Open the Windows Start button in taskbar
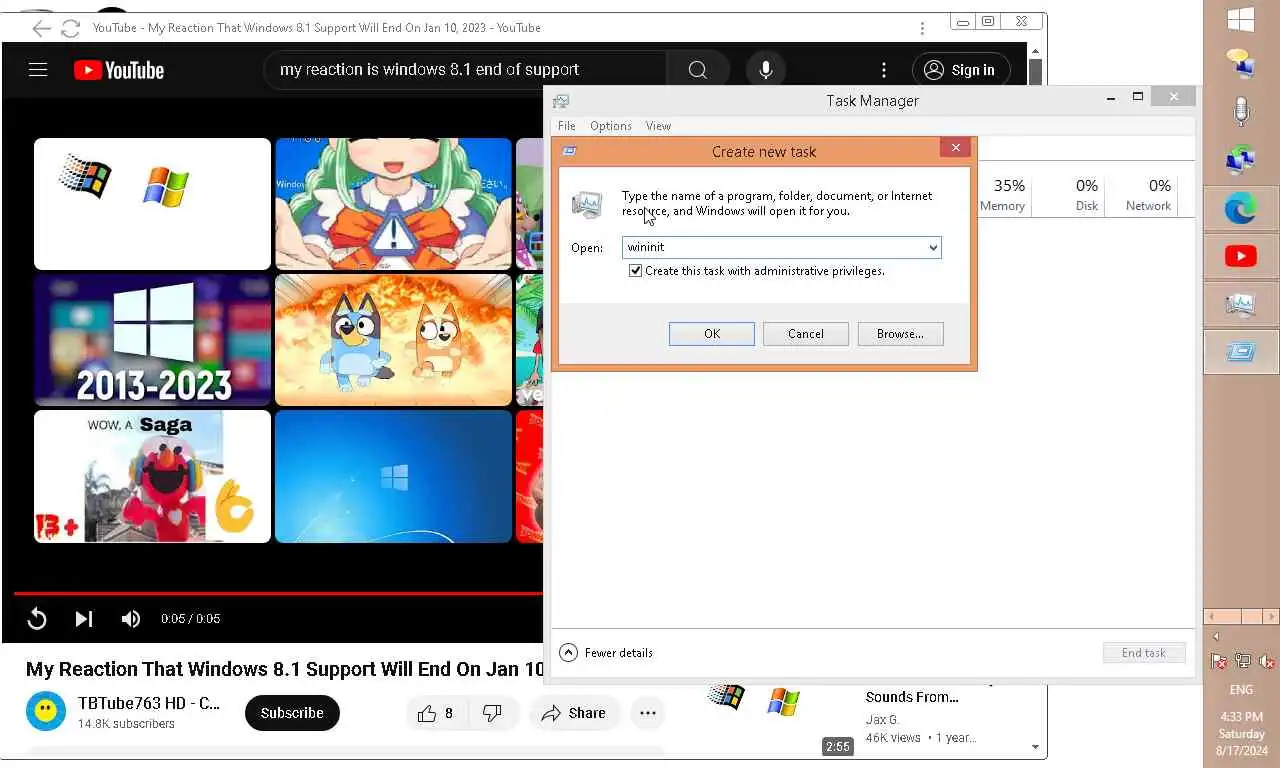The image size is (1280, 768). 1241,20
